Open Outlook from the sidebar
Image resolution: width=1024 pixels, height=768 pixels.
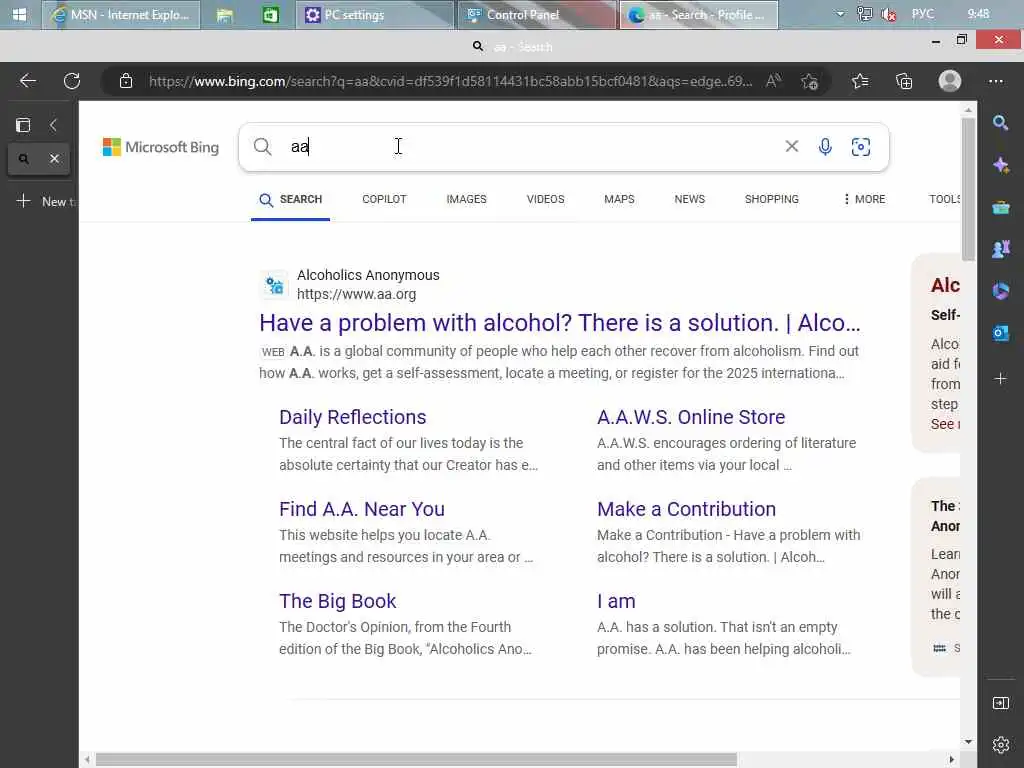1000,333
